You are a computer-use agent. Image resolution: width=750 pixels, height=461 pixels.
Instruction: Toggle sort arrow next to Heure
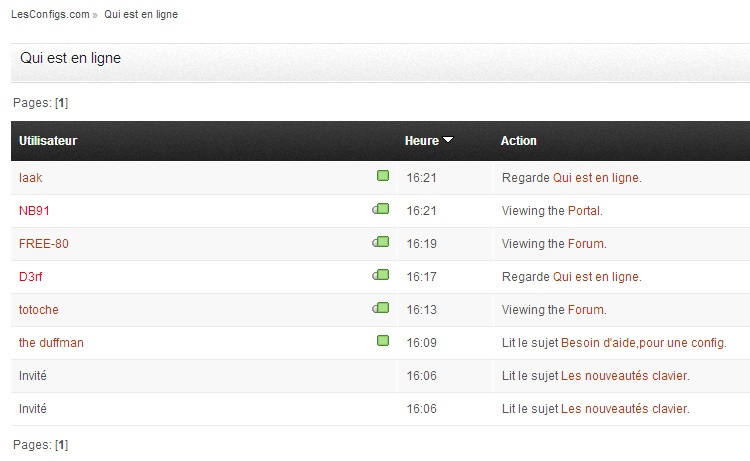(x=448, y=140)
